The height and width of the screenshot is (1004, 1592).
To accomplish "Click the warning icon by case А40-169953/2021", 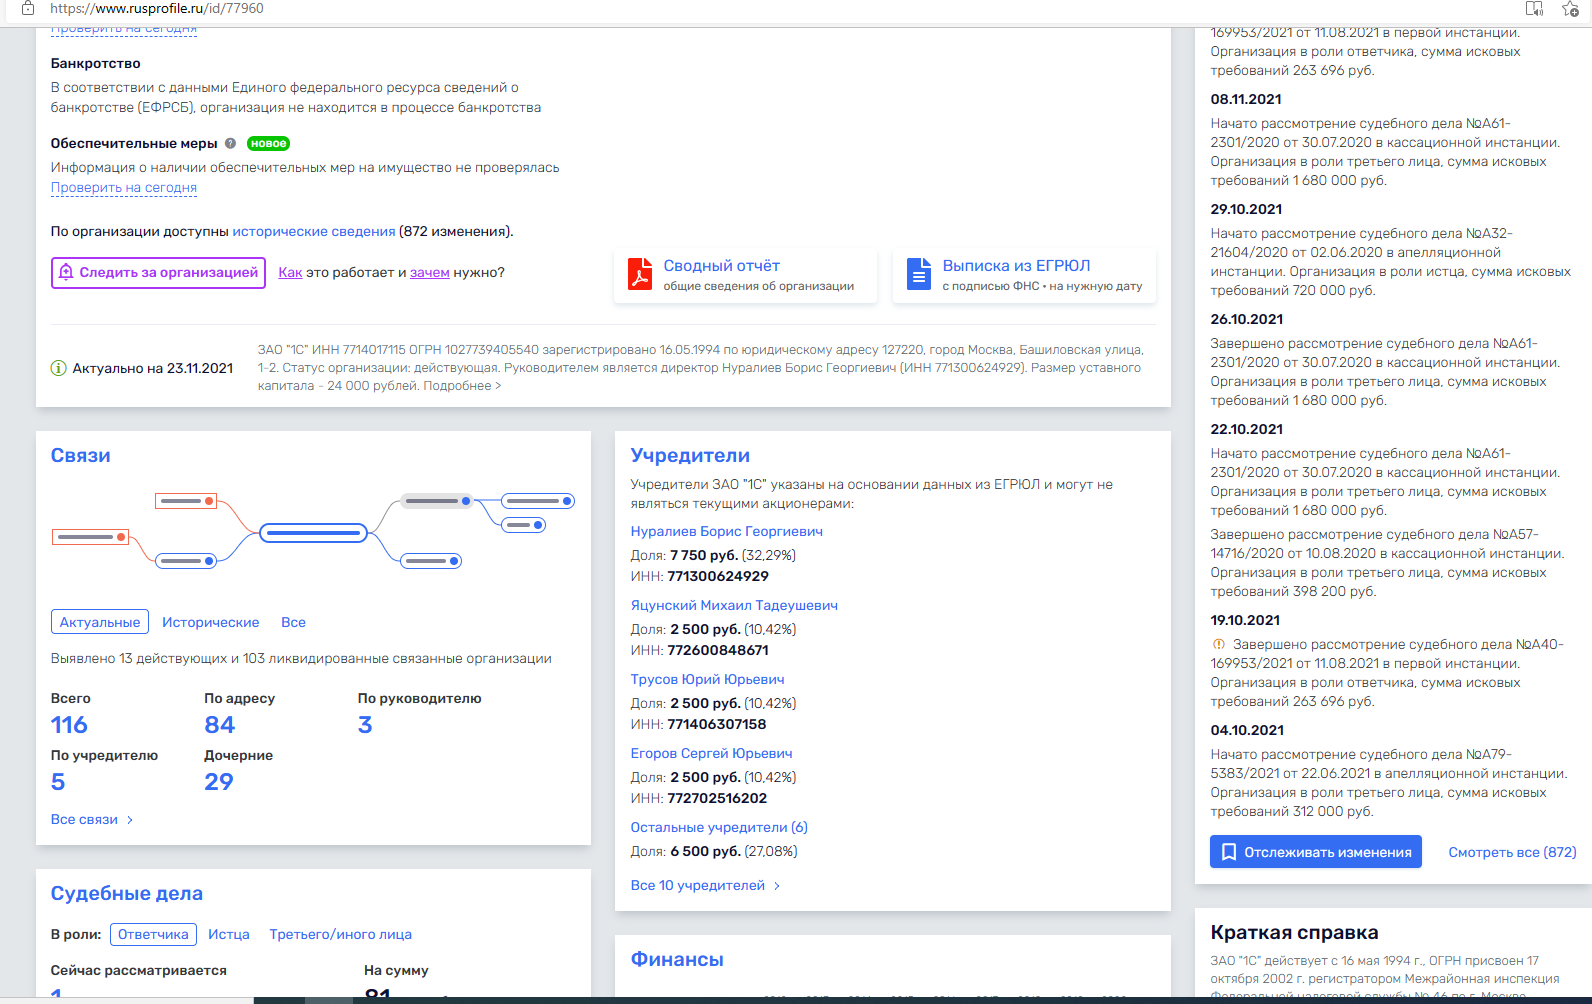I will 1218,645.
